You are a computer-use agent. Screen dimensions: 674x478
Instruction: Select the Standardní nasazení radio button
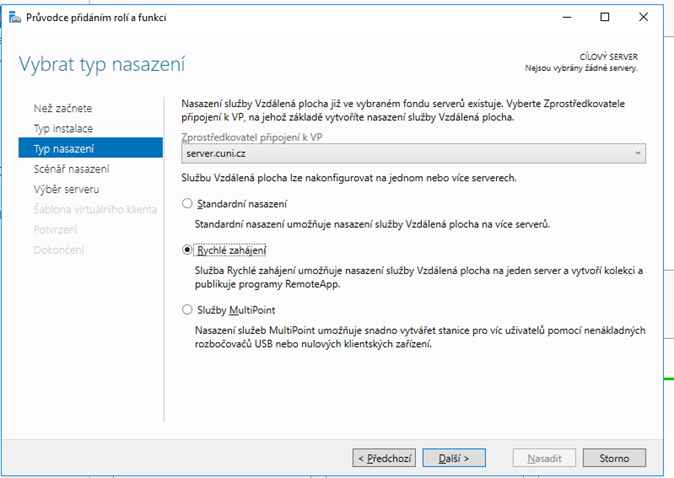[186, 204]
